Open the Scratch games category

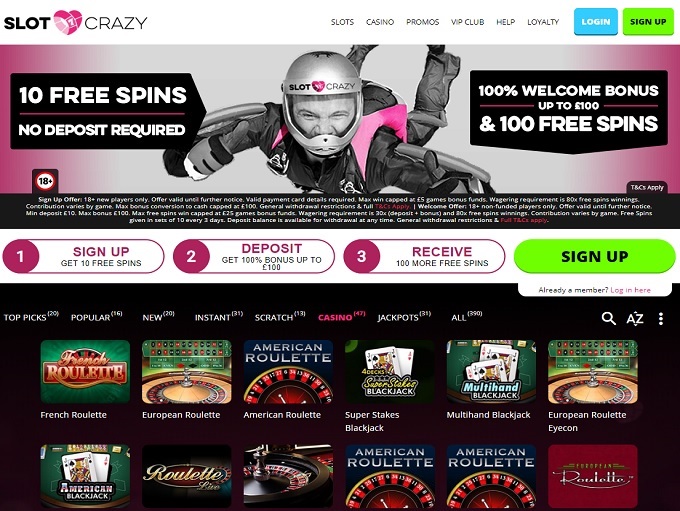coord(280,317)
